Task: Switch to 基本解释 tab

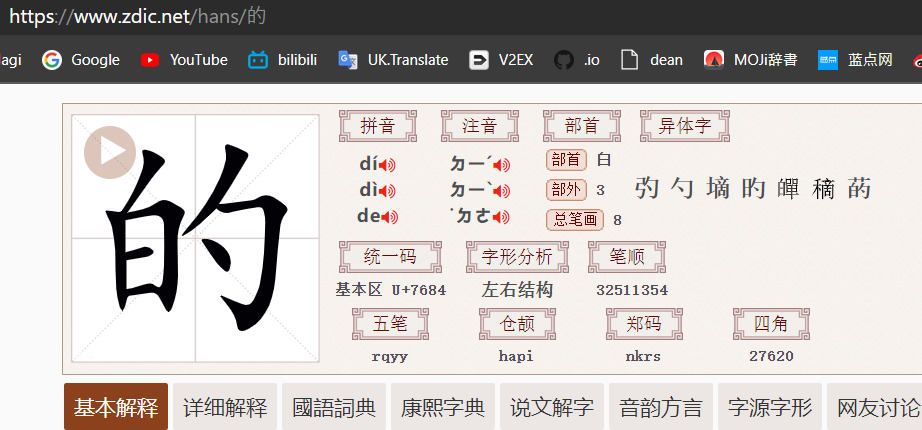Action: click(116, 406)
